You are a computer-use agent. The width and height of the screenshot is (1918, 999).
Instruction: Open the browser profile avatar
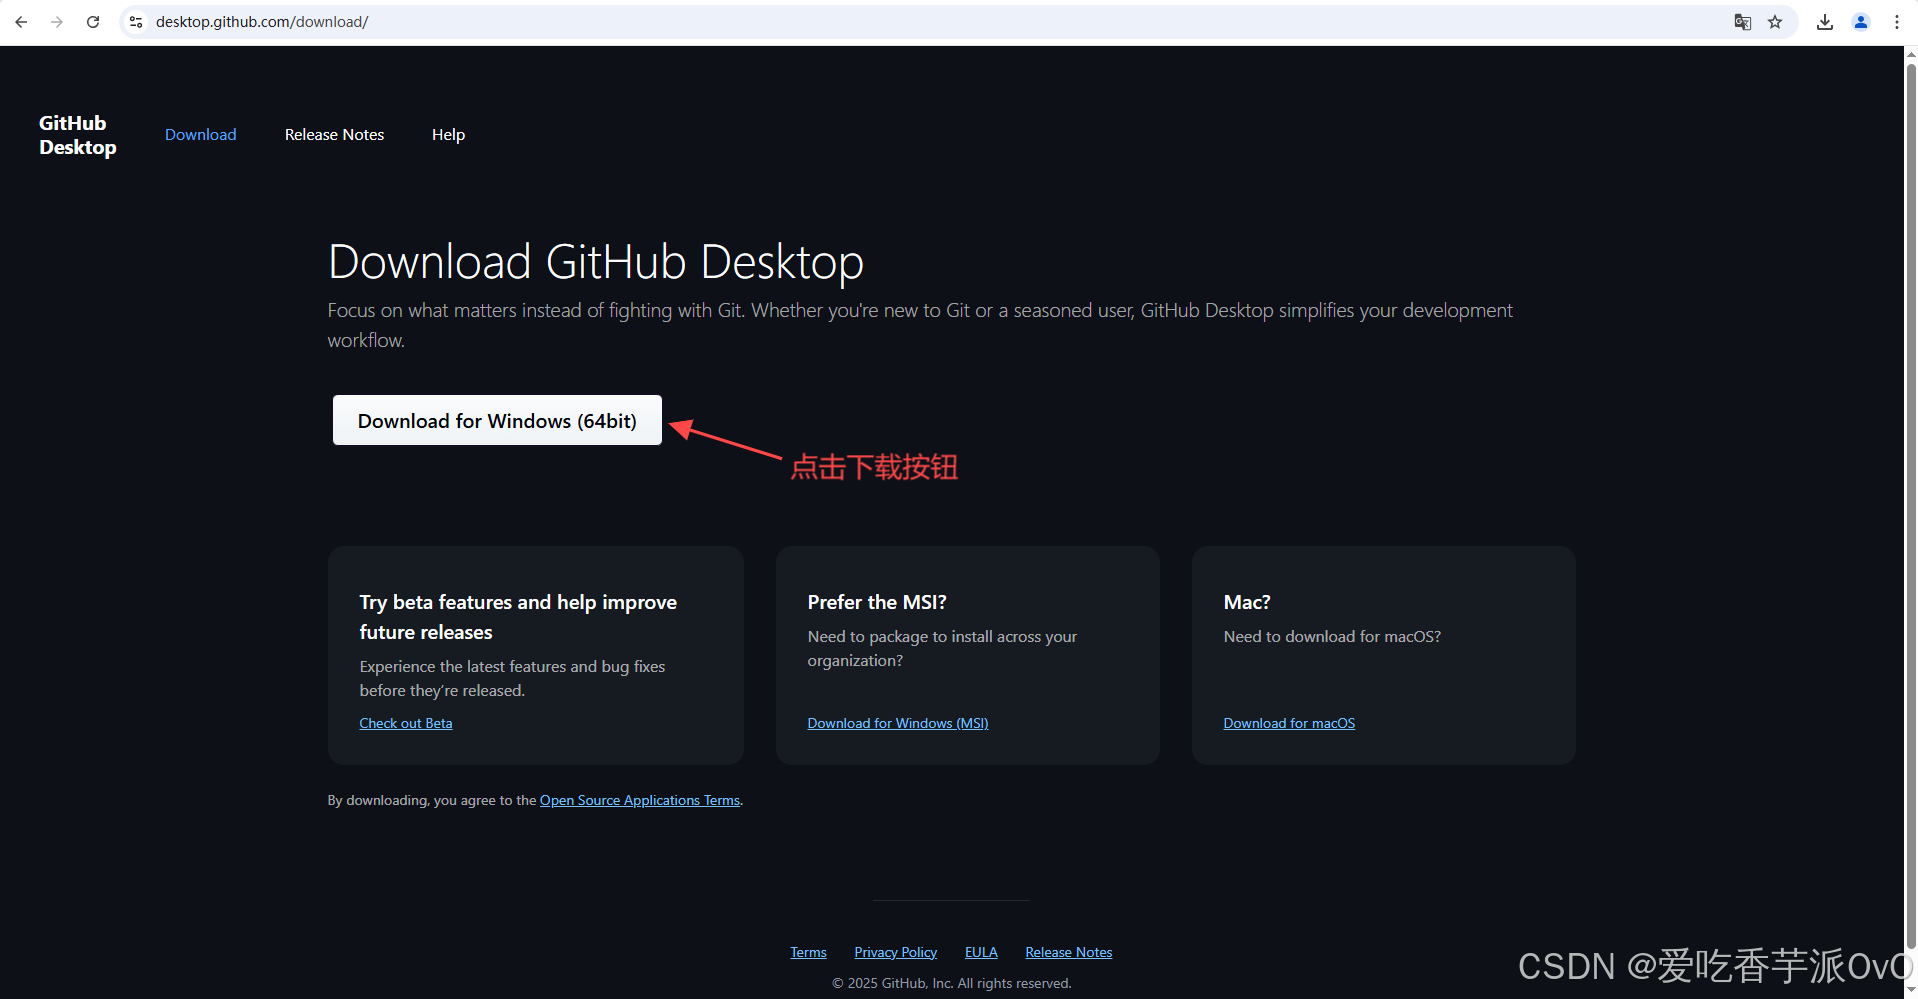(x=1861, y=22)
